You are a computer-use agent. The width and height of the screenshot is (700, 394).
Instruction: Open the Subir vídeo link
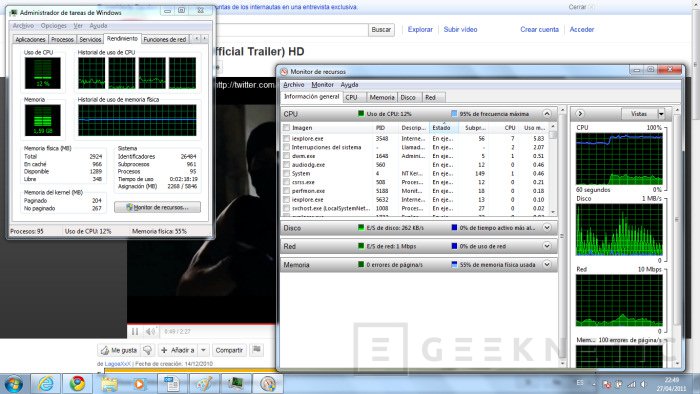(460, 29)
